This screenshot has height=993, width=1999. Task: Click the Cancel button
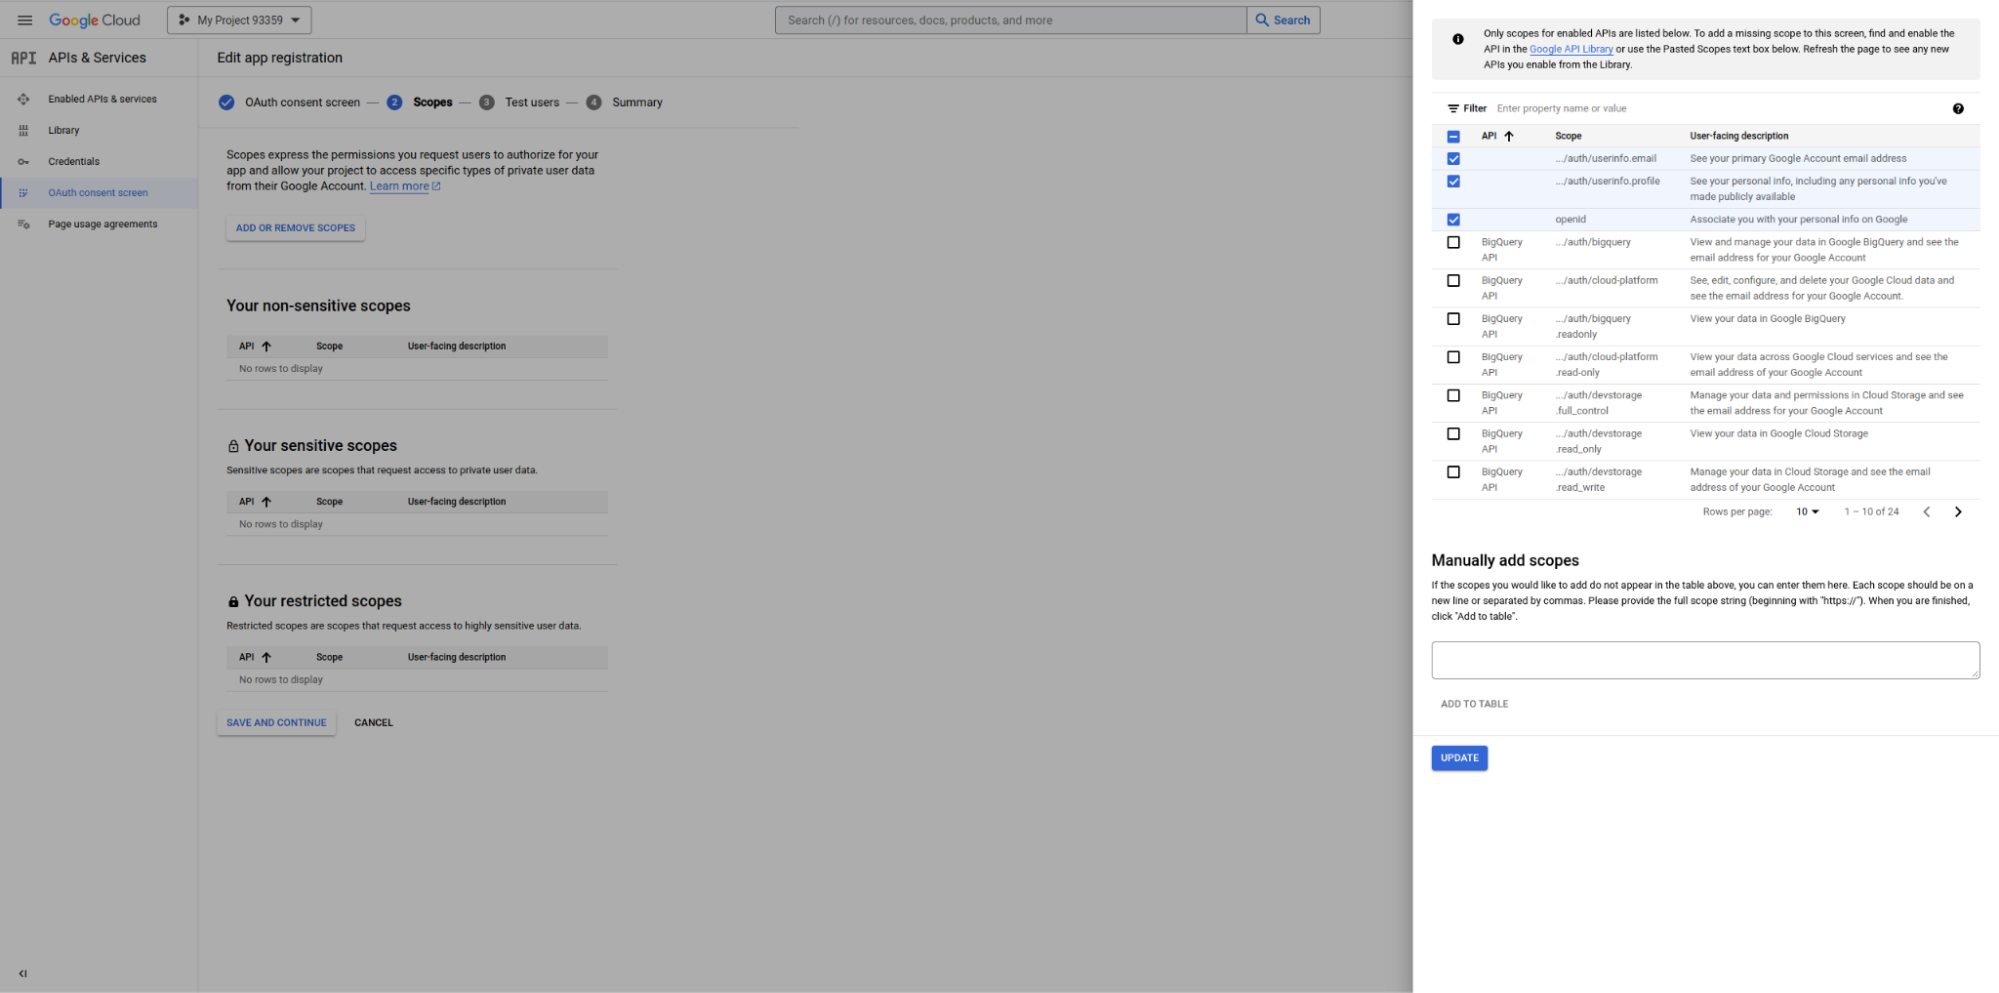pyautogui.click(x=373, y=723)
